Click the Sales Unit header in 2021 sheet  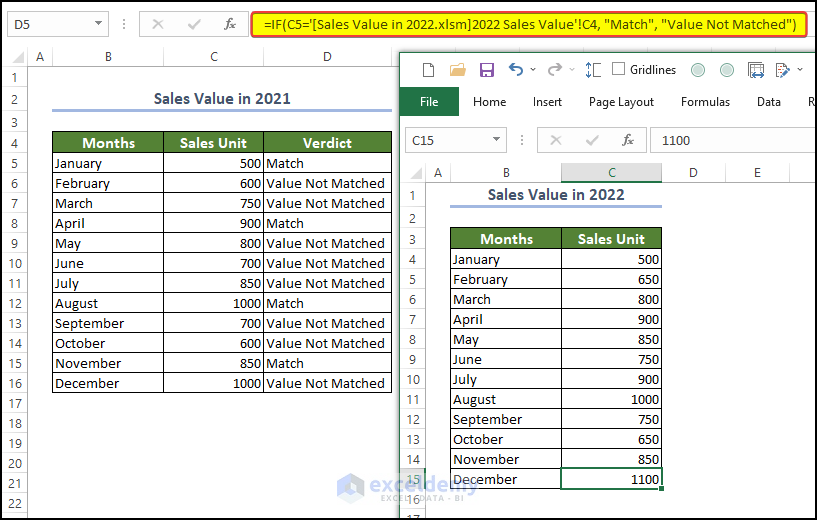(x=214, y=143)
